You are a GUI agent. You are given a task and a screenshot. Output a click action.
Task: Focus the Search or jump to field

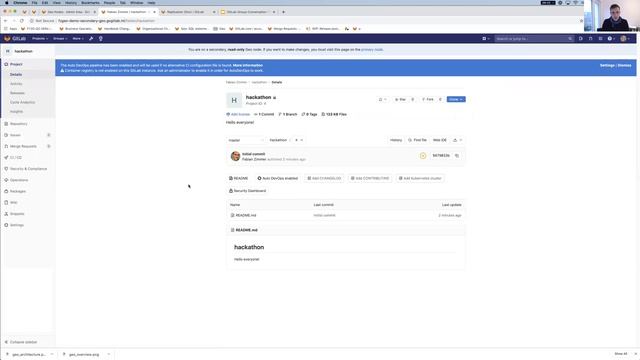coord(534,39)
